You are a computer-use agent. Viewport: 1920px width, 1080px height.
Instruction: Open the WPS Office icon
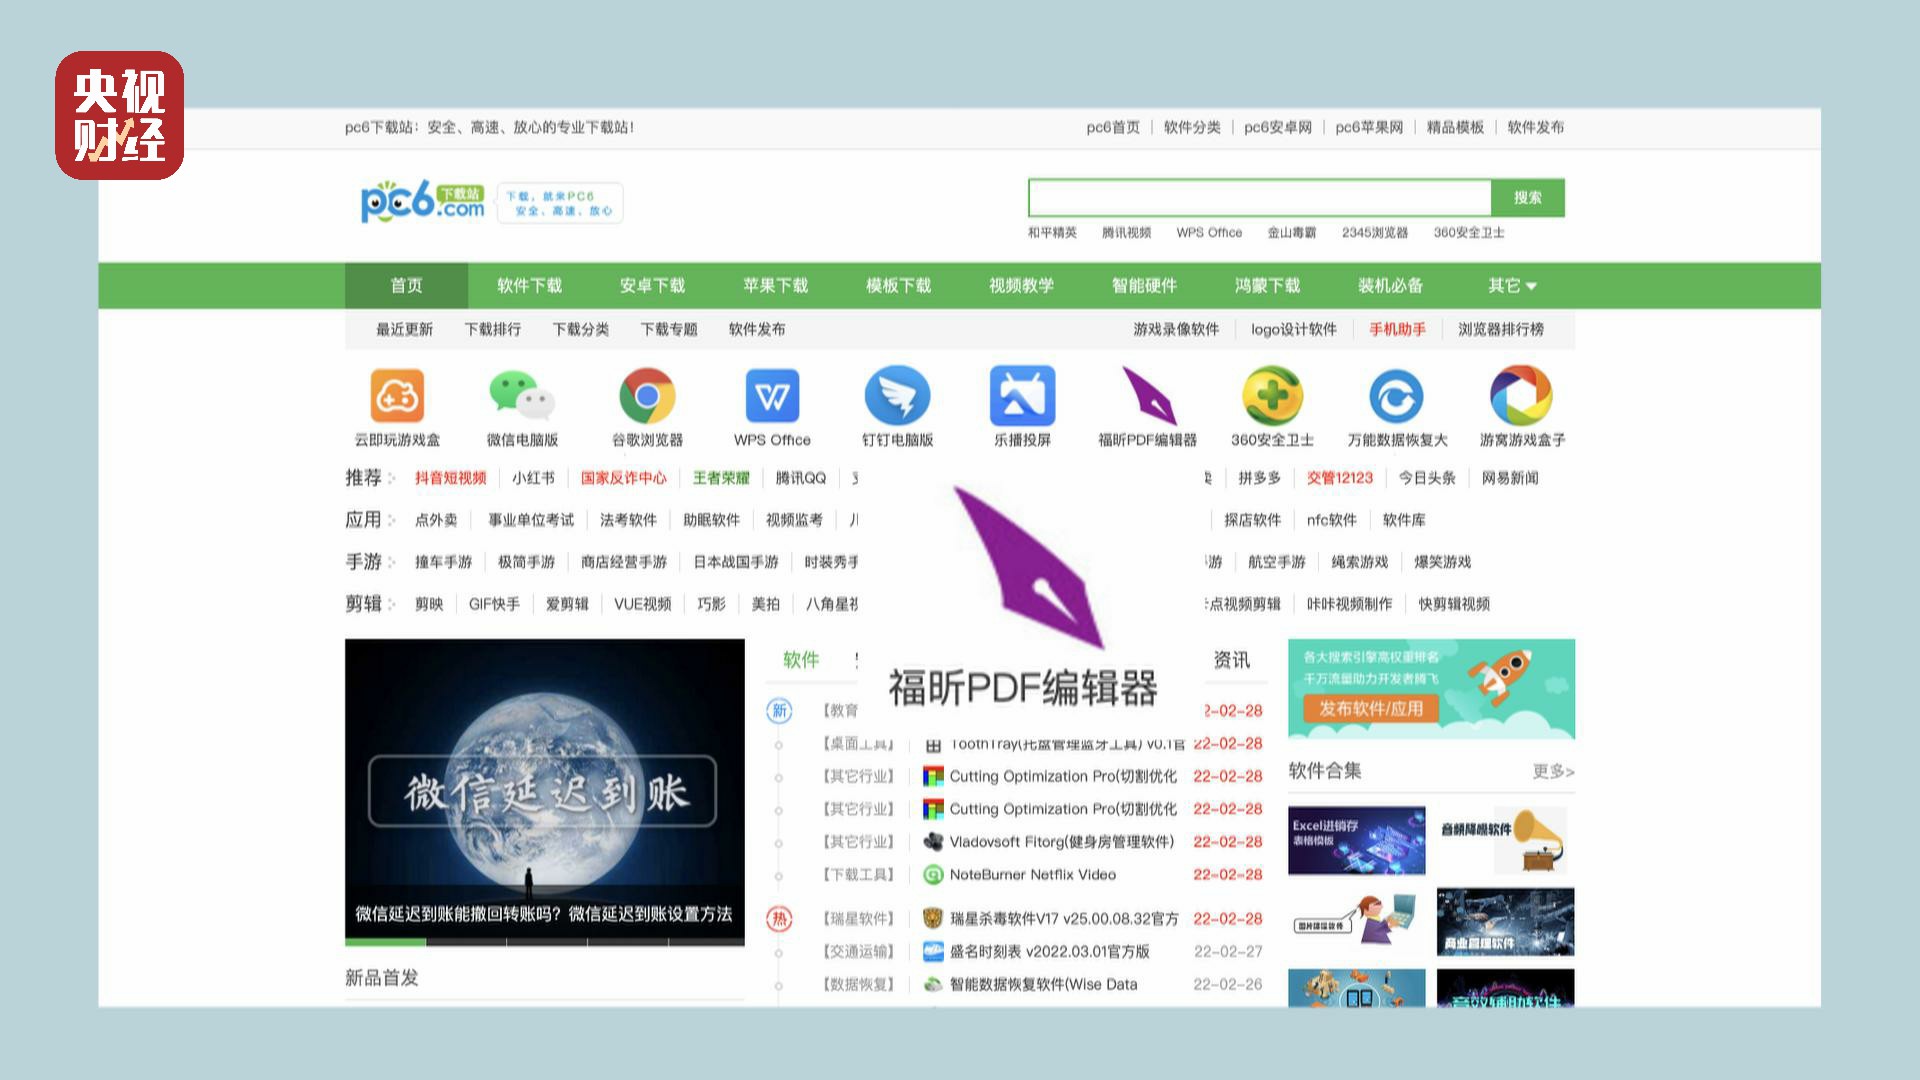pos(772,395)
